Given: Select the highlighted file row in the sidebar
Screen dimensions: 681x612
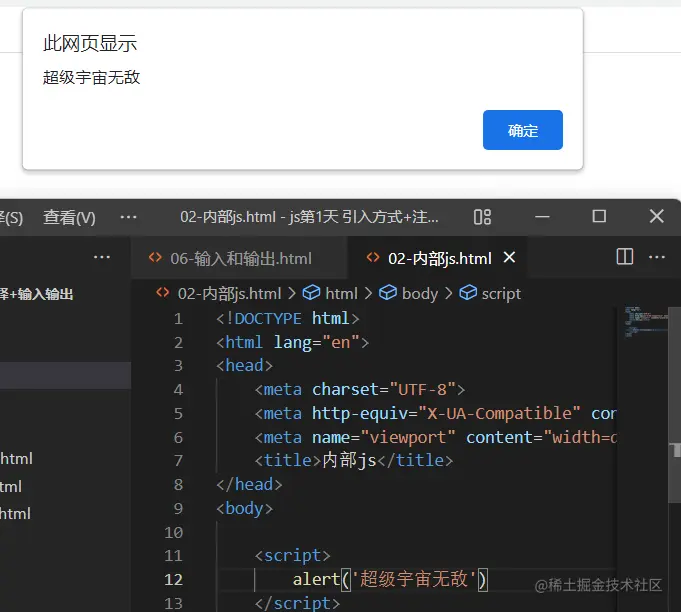Looking at the screenshot, I should [x=65, y=375].
